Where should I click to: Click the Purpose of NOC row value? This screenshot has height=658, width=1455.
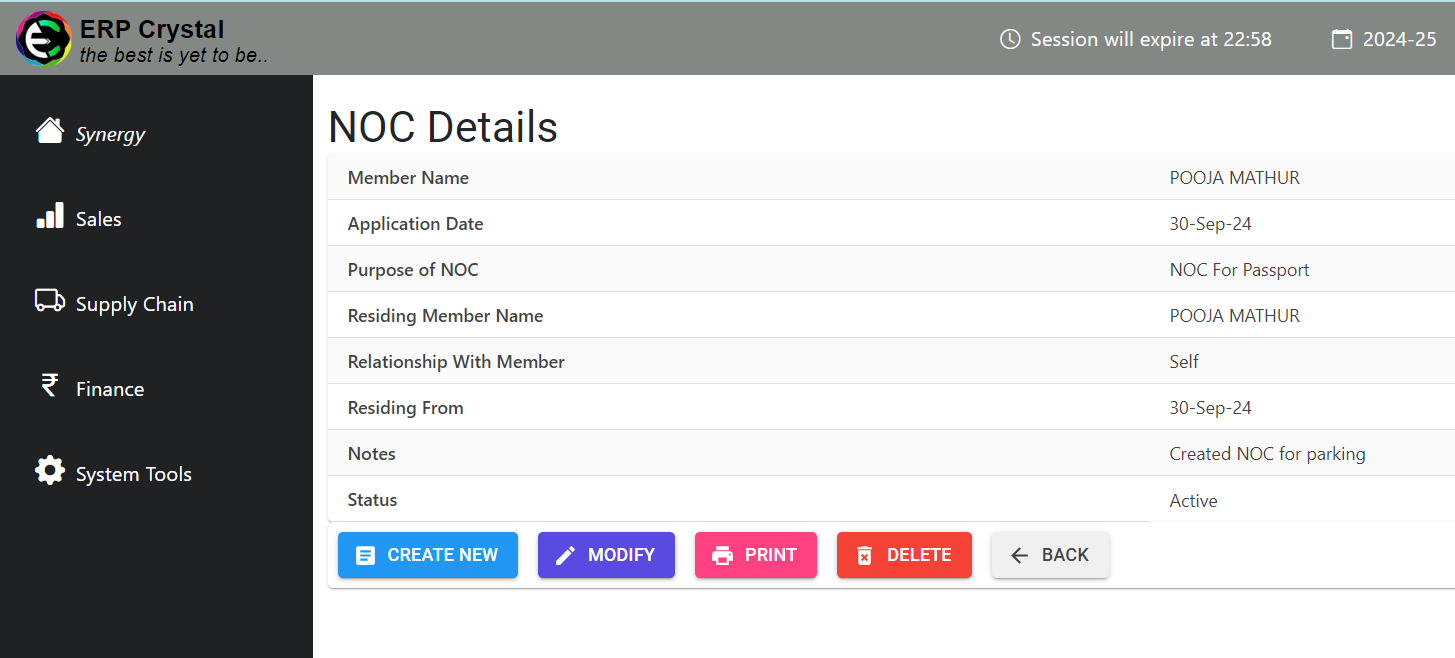(x=1239, y=269)
